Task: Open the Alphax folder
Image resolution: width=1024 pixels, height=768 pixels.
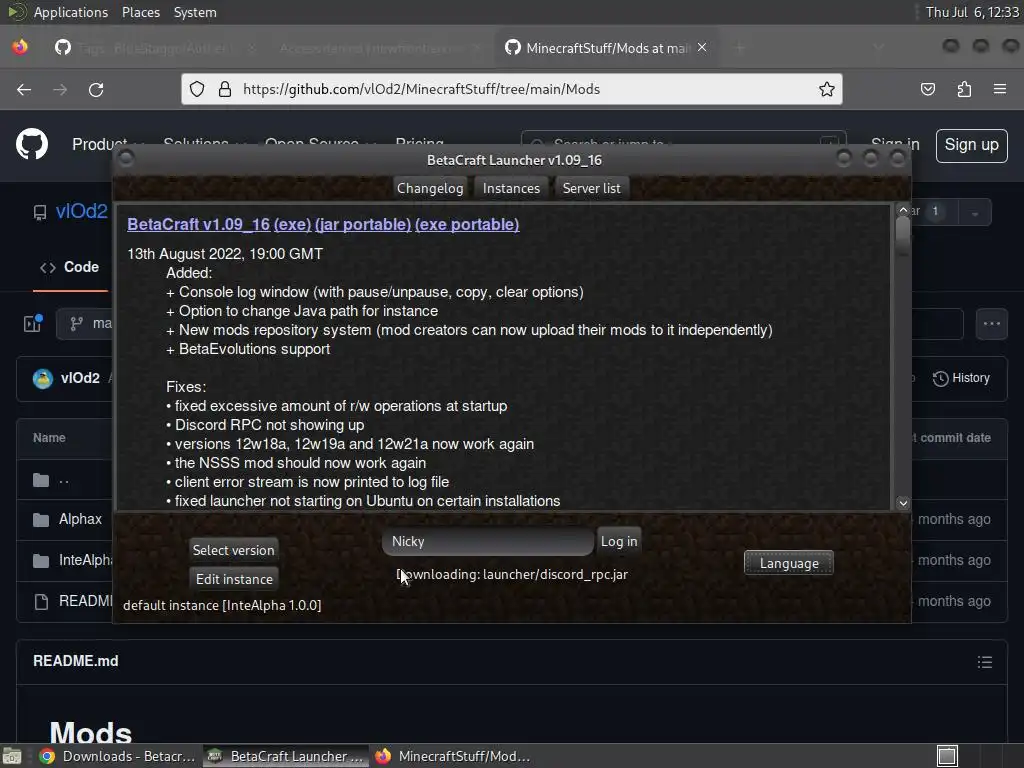Action: 80,520
